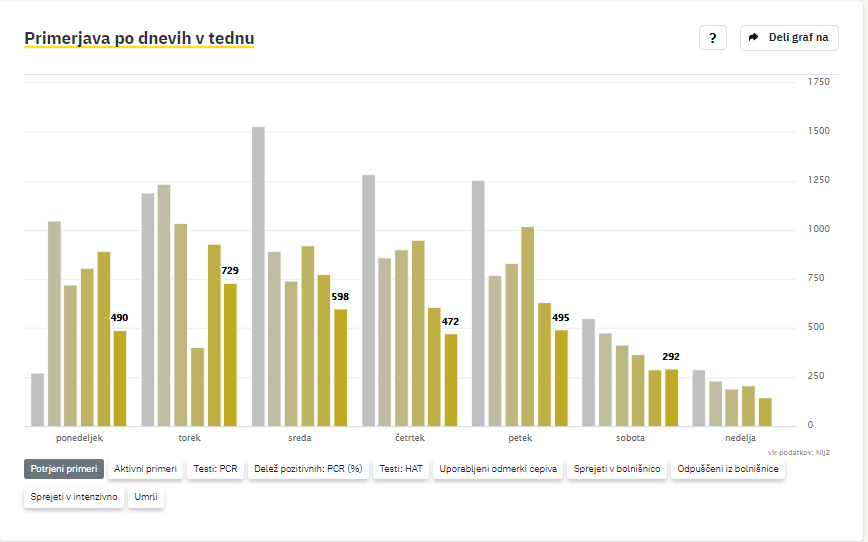Click the četrtek bar labeled 472
The height and width of the screenshot is (542, 868).
(451, 380)
